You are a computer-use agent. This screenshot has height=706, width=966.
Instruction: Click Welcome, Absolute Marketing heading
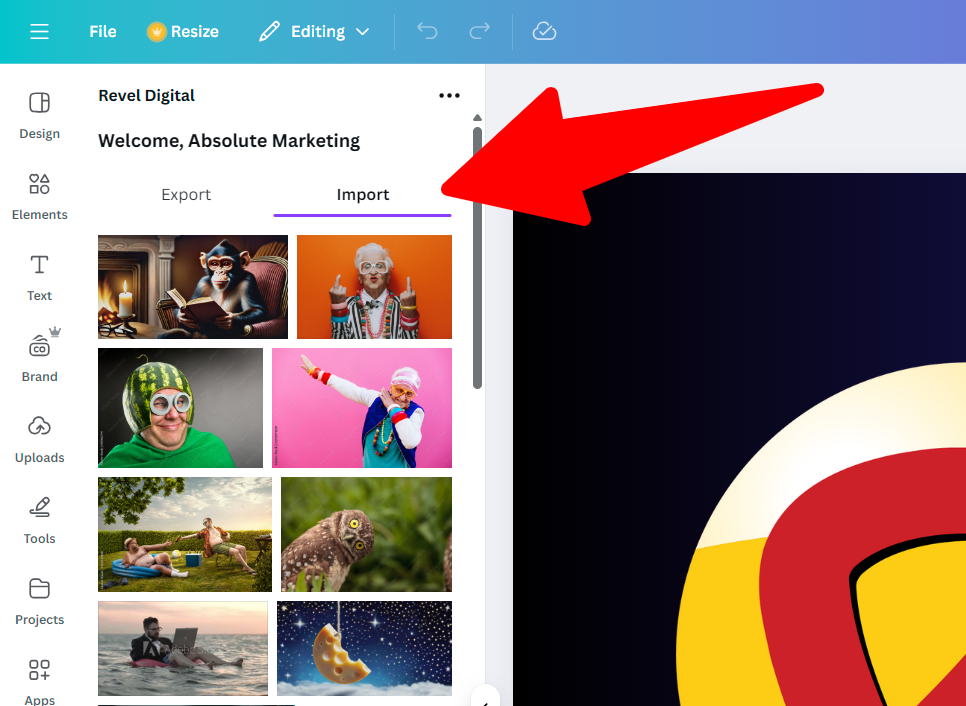229,140
